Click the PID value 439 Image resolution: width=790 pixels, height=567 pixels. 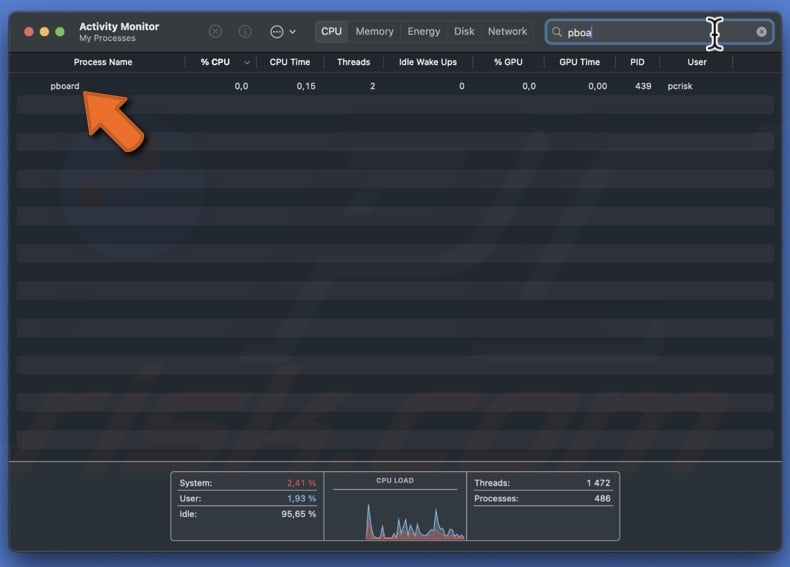tap(643, 86)
